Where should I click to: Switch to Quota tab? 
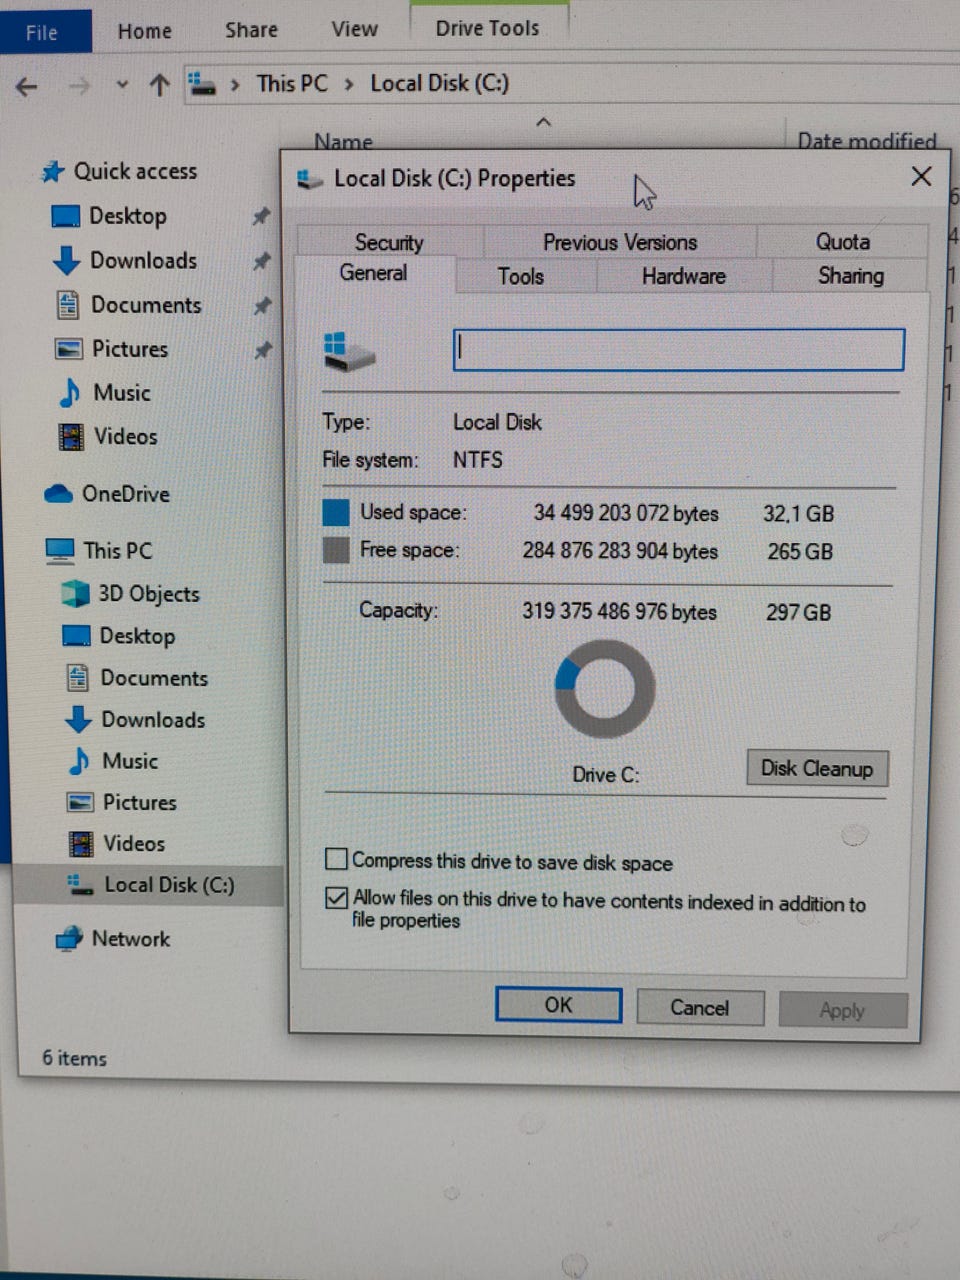click(843, 241)
